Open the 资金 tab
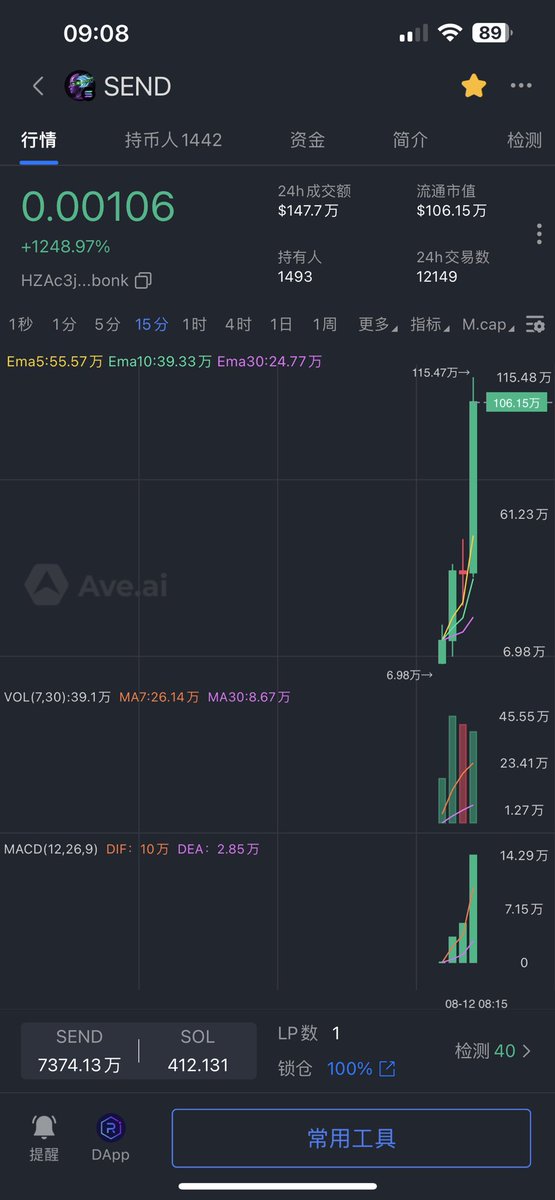Screen dimensions: 555x1200 pos(307,140)
